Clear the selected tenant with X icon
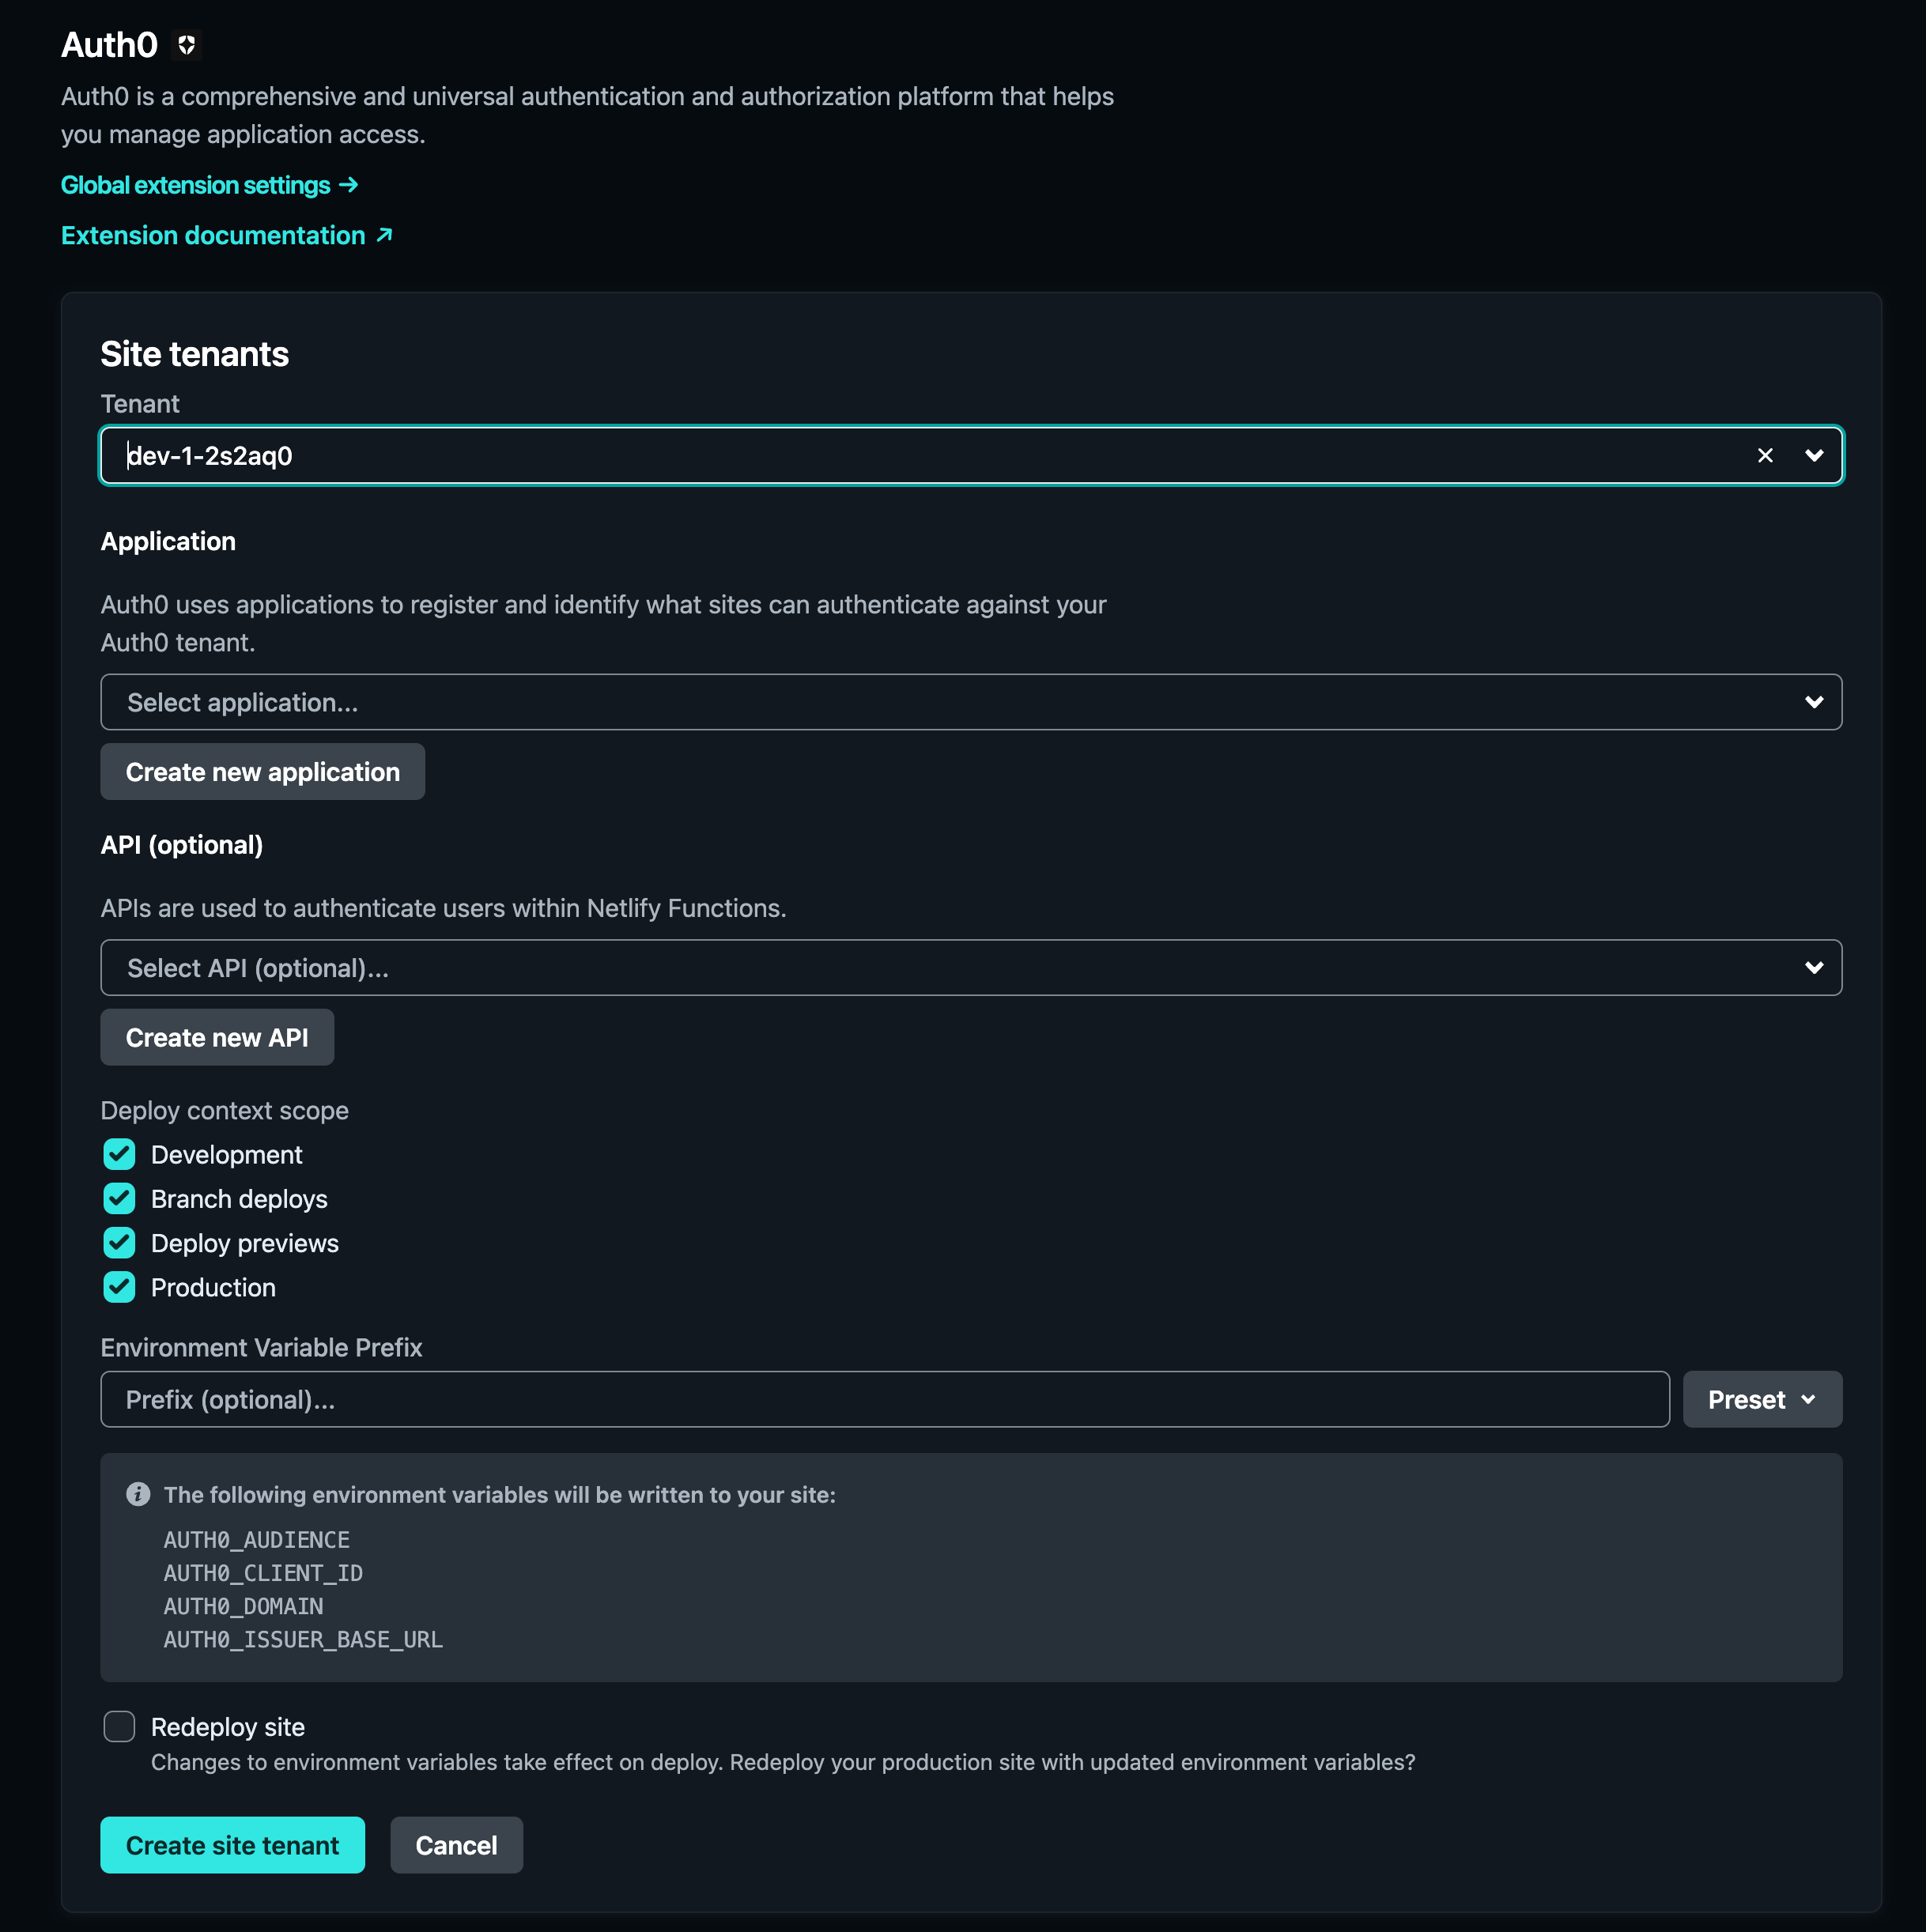The height and width of the screenshot is (1932, 1926). tap(1765, 456)
